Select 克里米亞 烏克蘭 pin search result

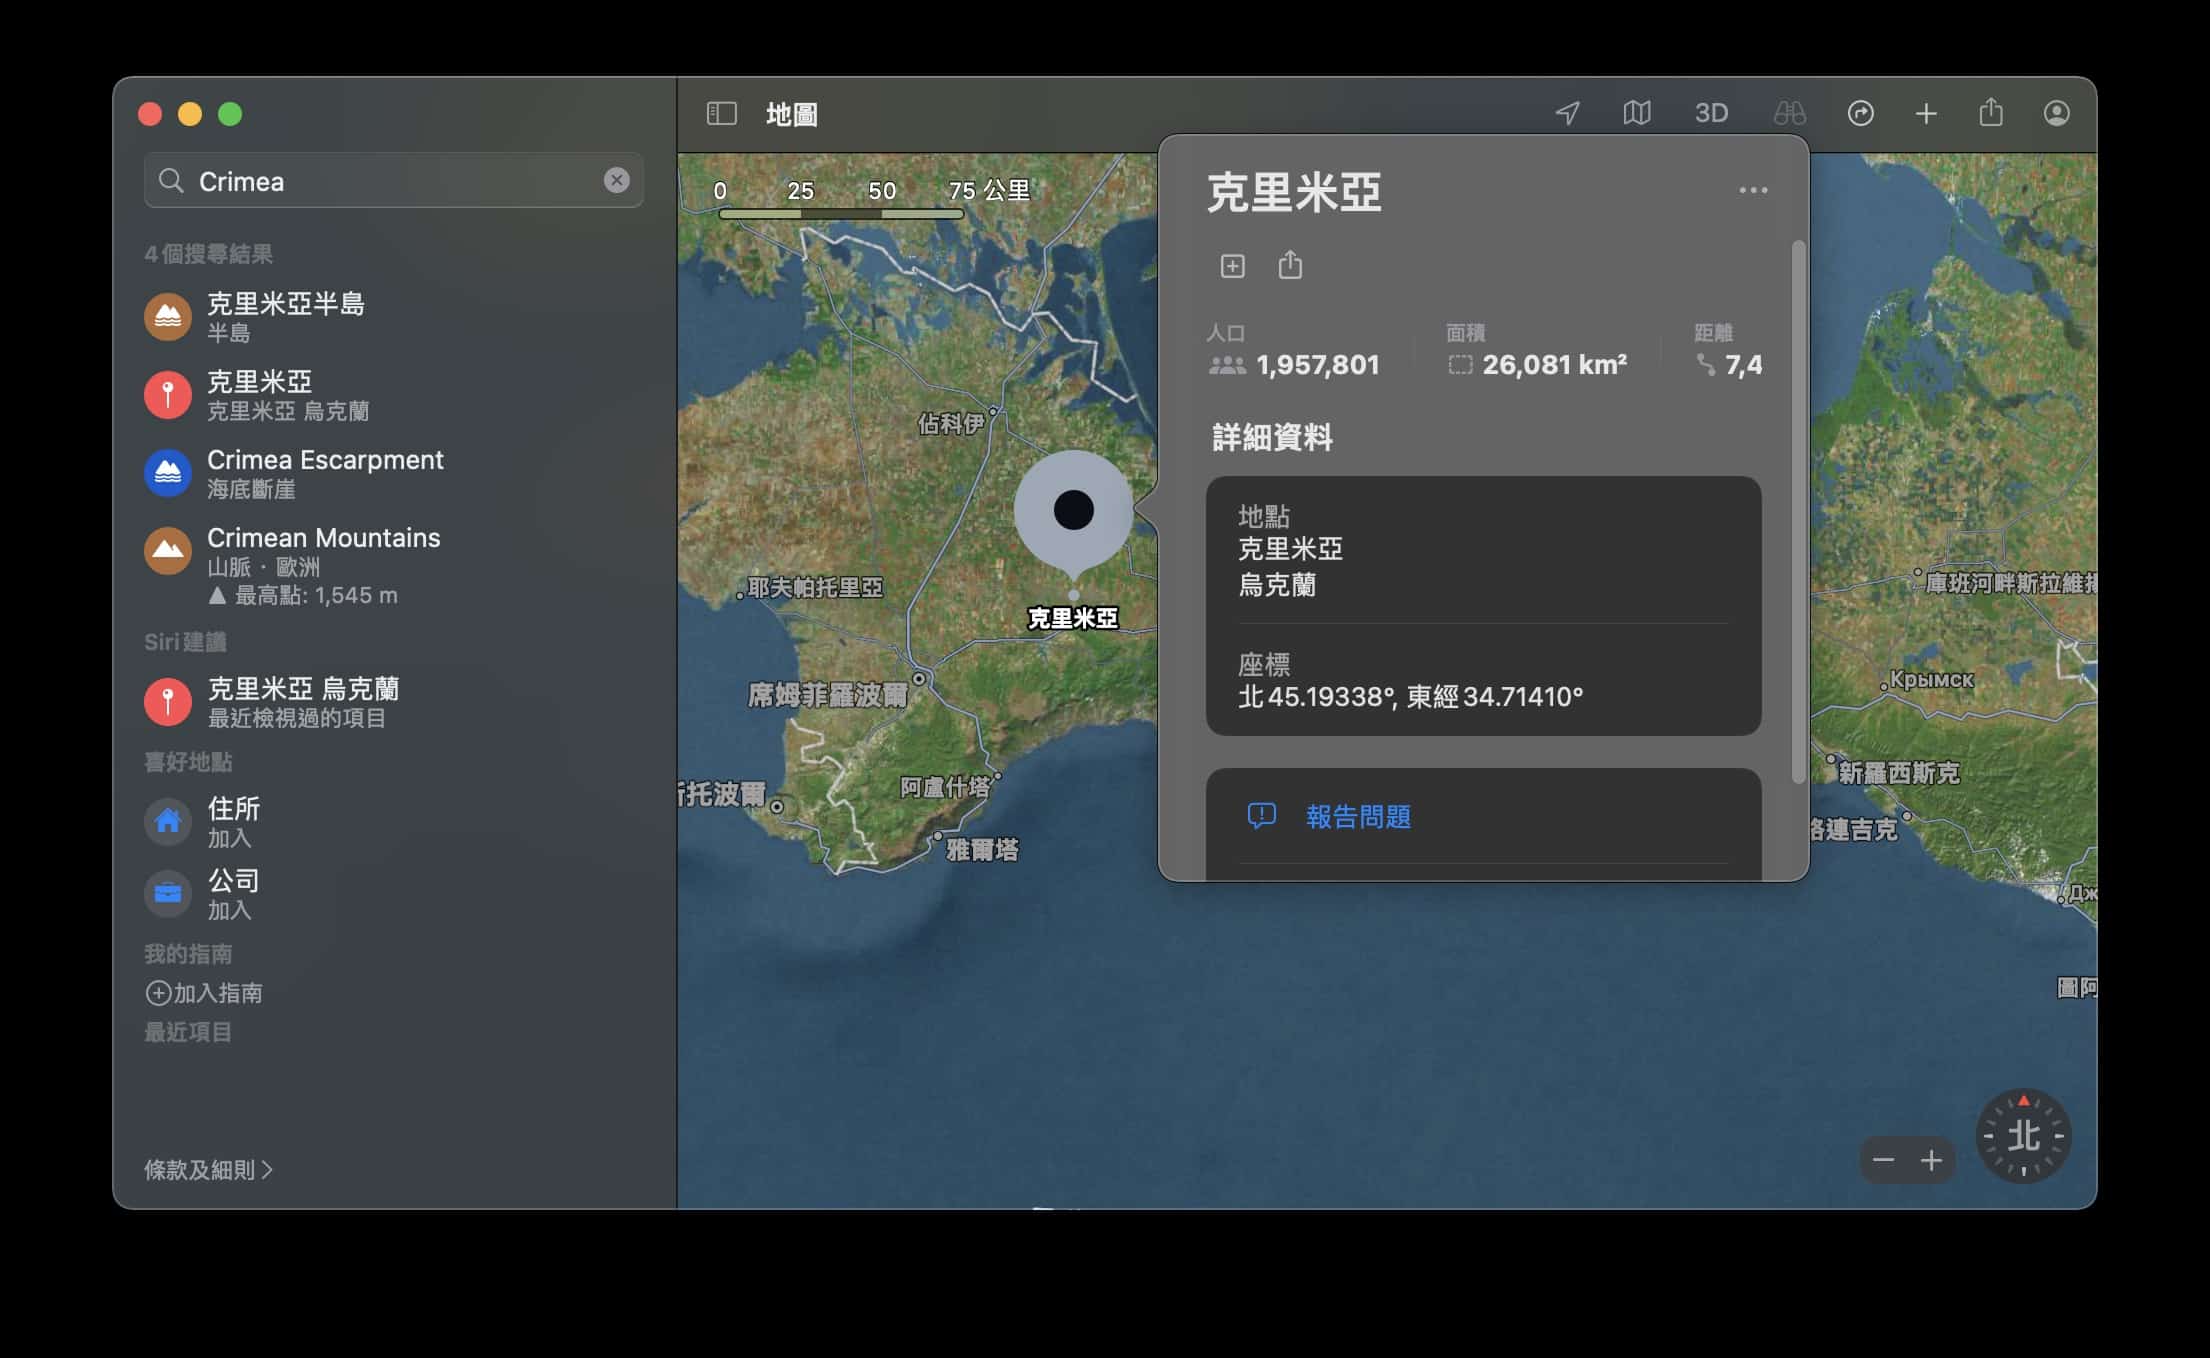point(394,395)
